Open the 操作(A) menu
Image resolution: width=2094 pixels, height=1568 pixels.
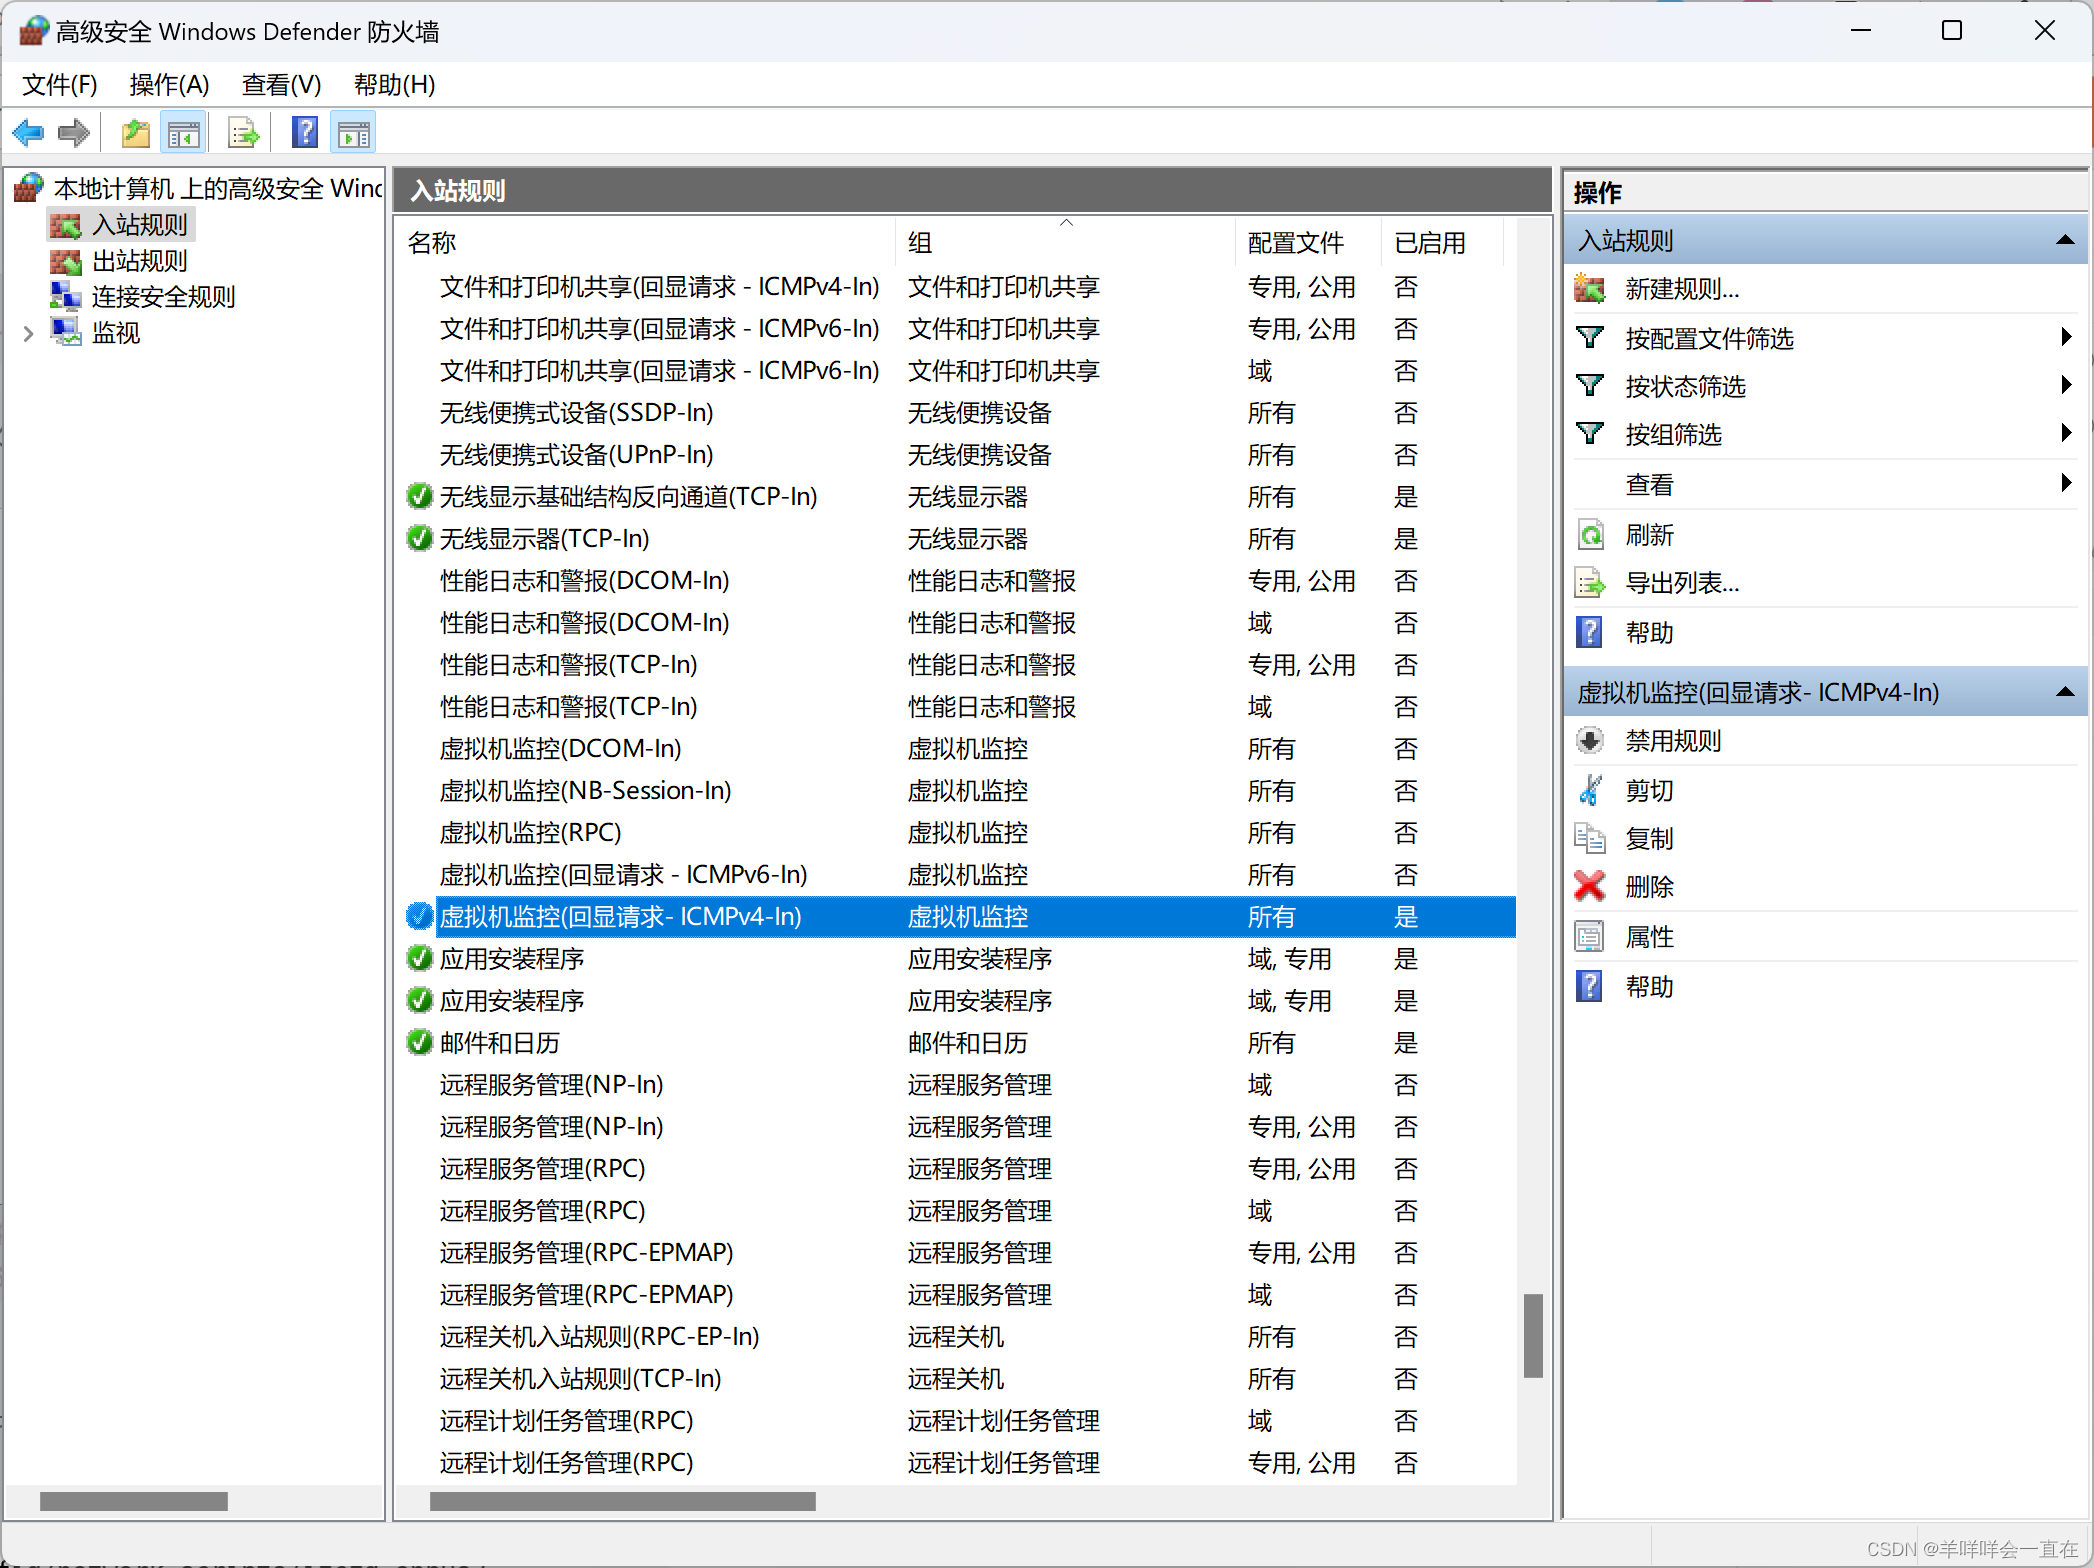pos(169,85)
